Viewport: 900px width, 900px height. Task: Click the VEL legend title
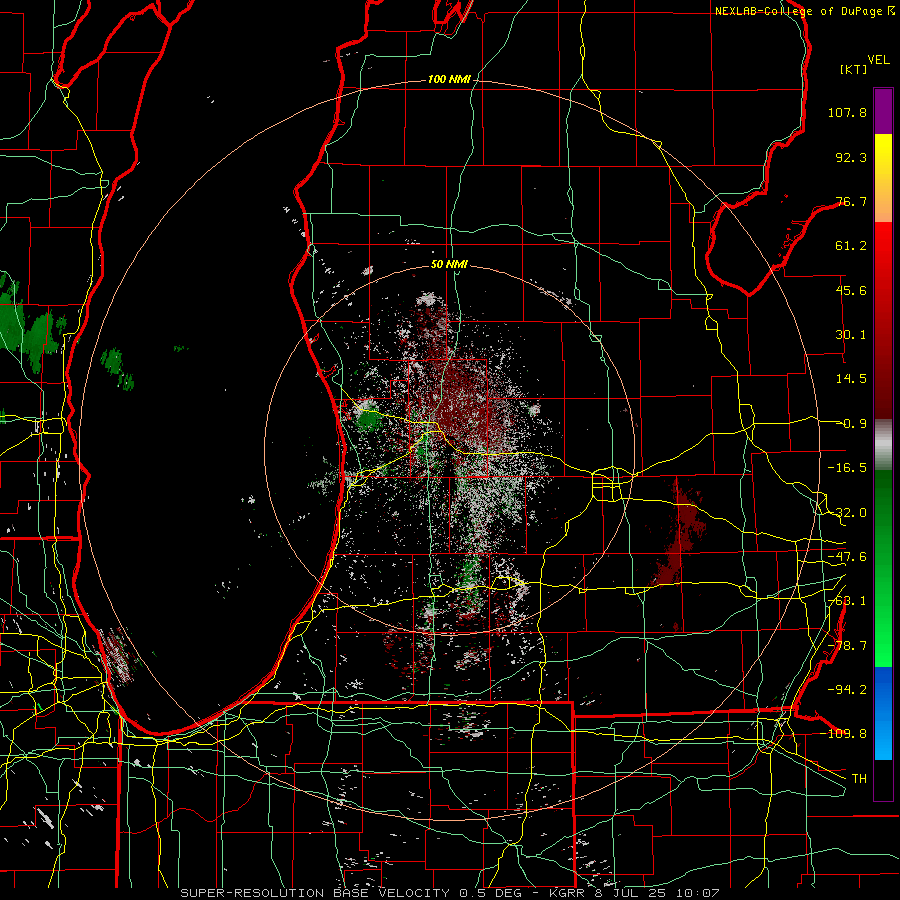click(x=878, y=60)
